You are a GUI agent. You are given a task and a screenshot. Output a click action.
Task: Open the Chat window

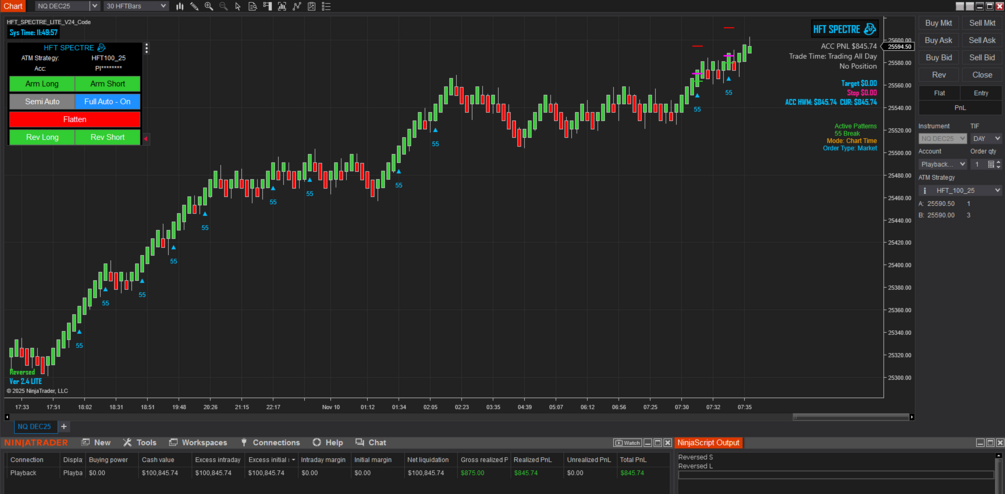click(x=370, y=443)
